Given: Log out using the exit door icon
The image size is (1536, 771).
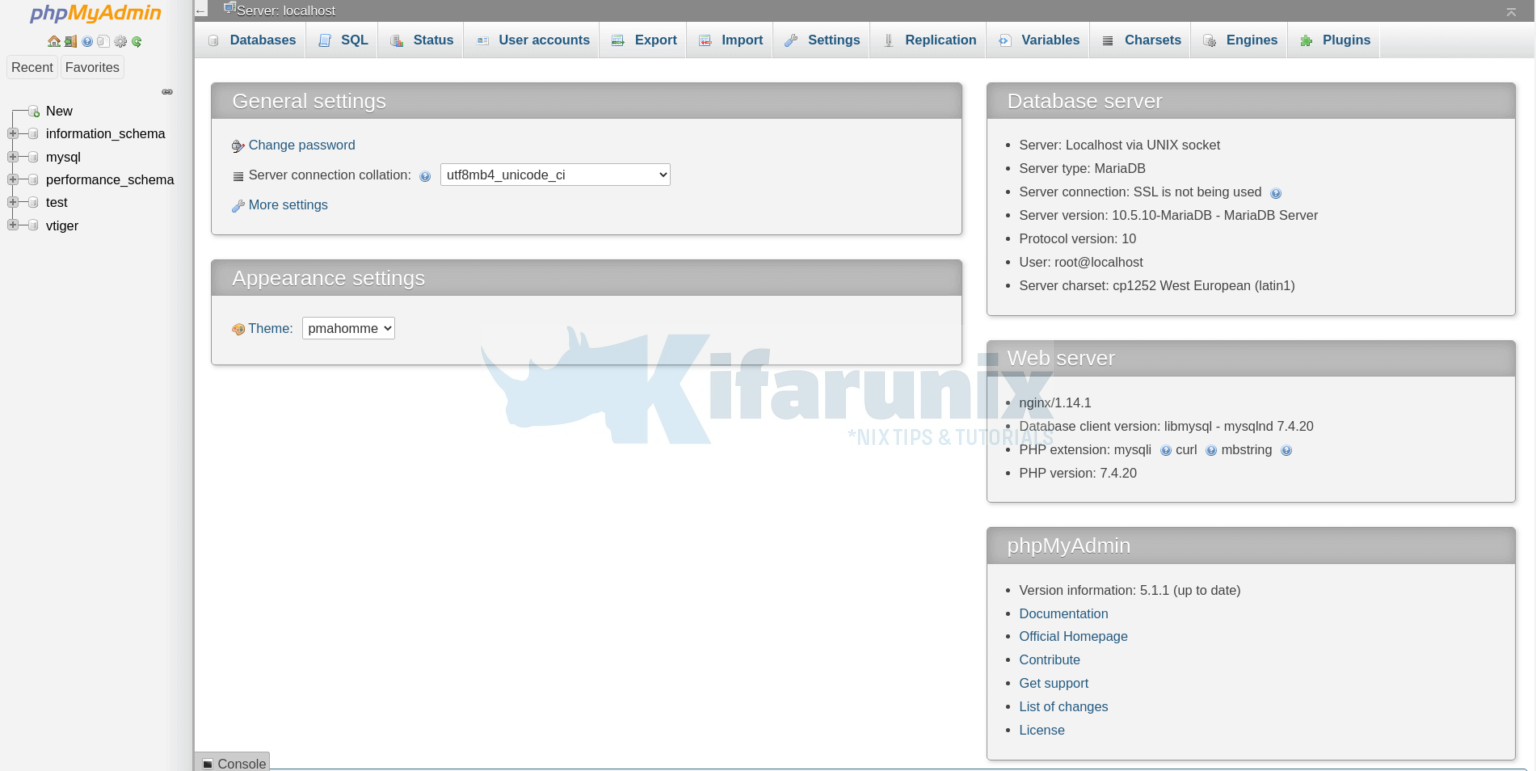Looking at the screenshot, I should point(70,42).
